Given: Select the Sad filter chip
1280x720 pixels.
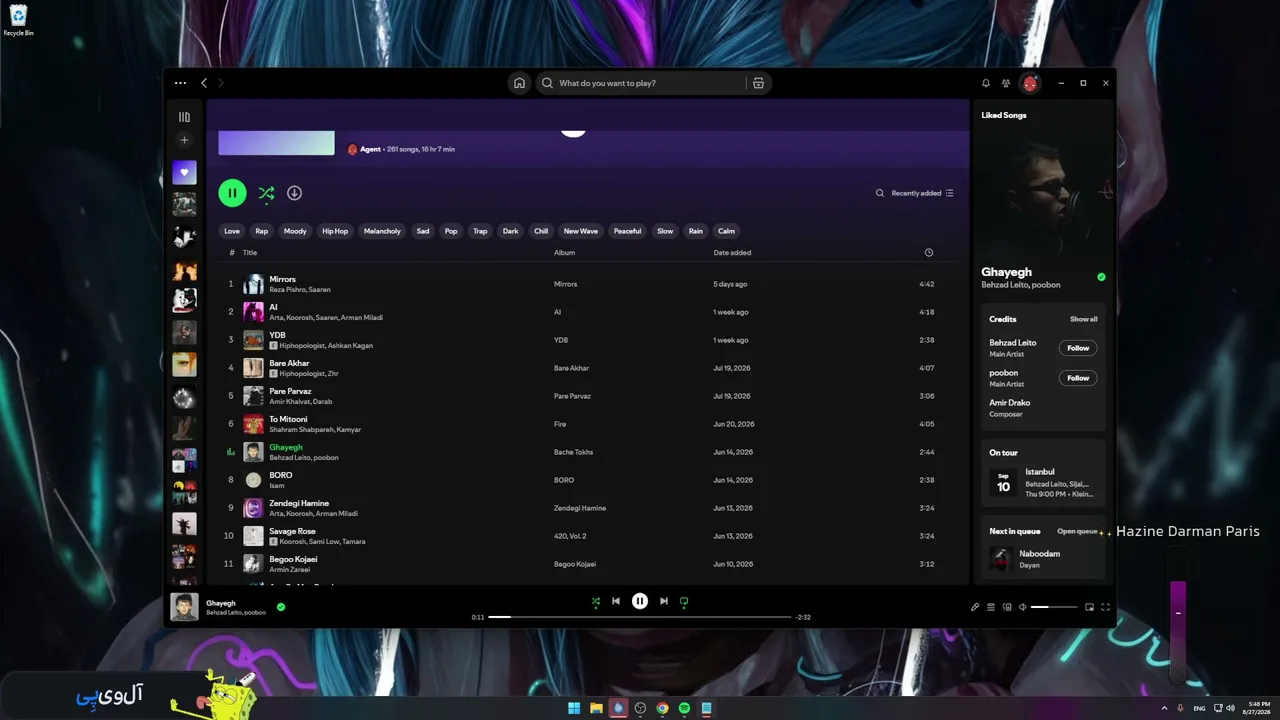Looking at the screenshot, I should [x=423, y=231].
